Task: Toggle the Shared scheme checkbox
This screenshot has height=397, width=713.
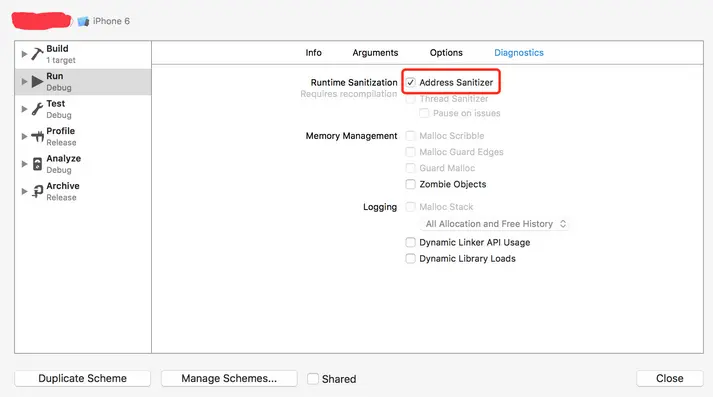Action: coord(313,379)
